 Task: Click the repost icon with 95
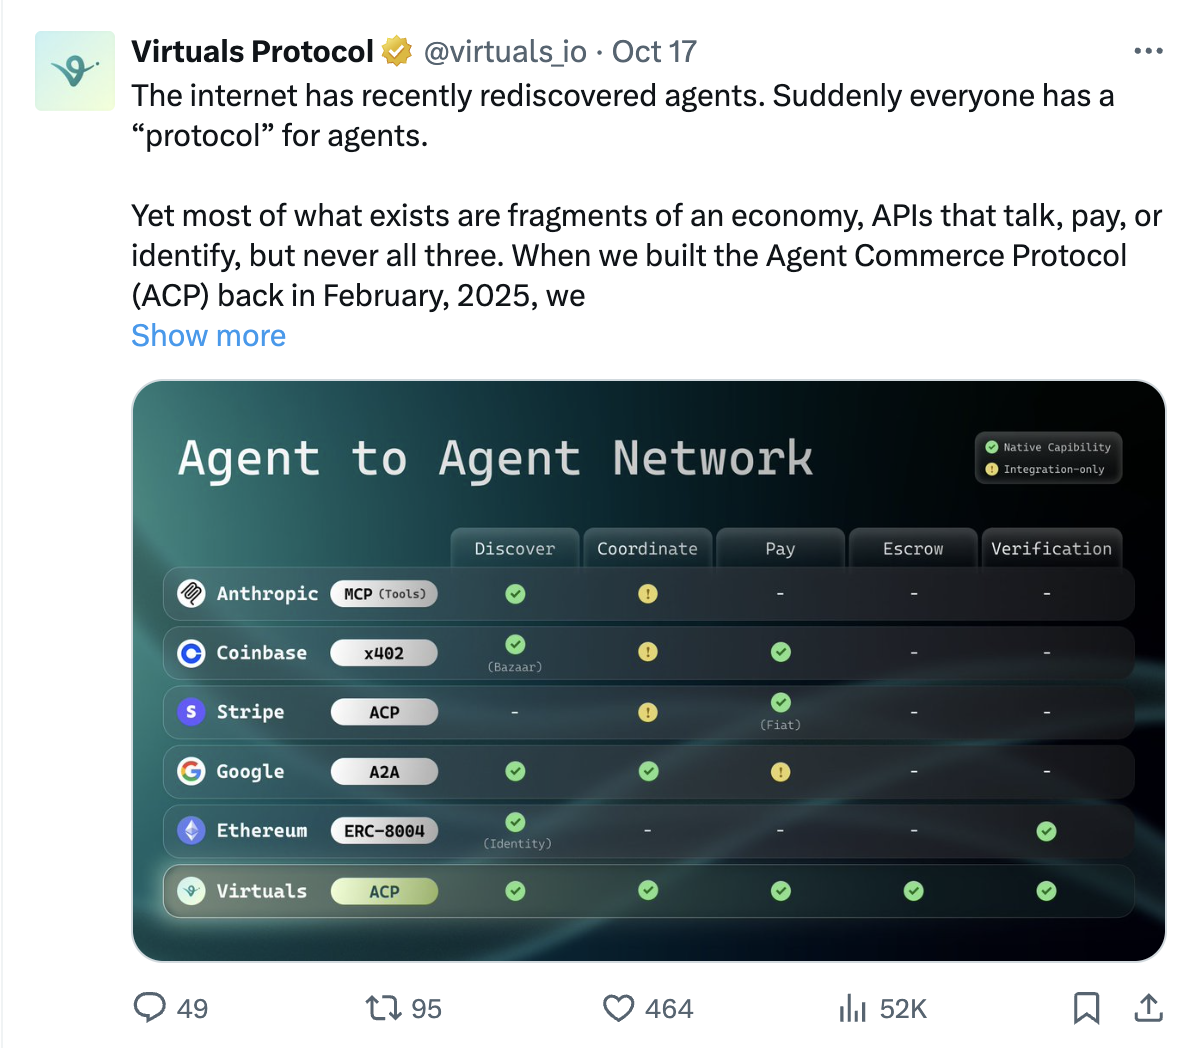[x=382, y=1009]
